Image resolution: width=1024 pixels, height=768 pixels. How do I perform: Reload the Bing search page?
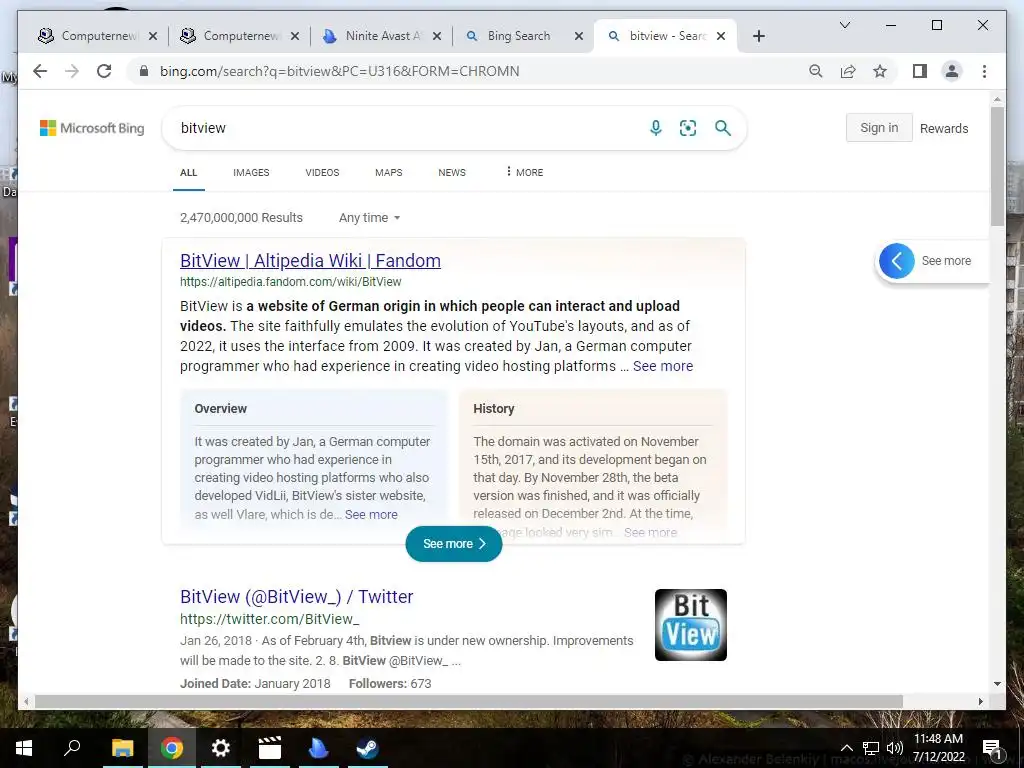pyautogui.click(x=104, y=71)
